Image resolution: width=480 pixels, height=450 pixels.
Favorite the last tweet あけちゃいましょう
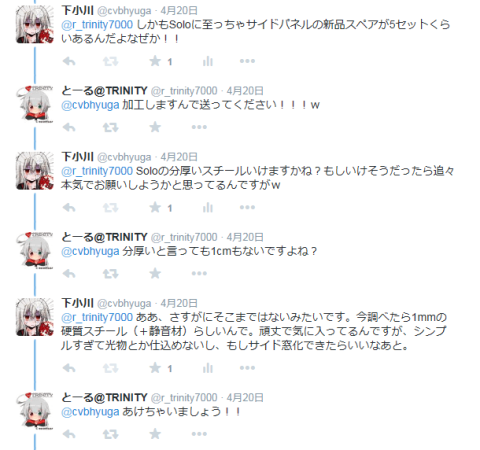click(155, 434)
